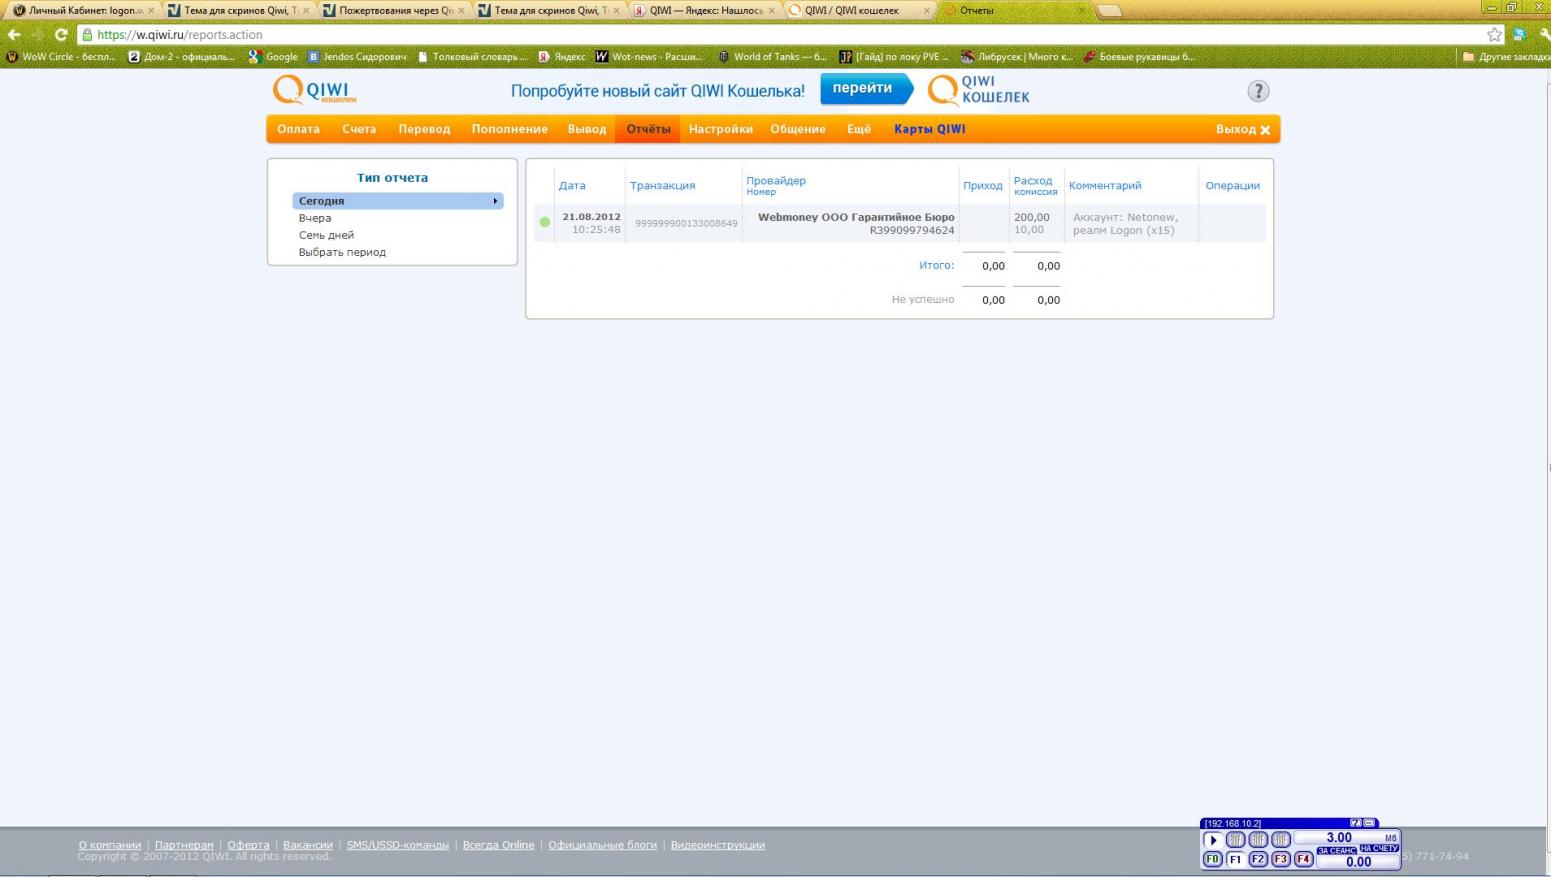Open the Другие закладки bookmarks folder

coord(1505,57)
